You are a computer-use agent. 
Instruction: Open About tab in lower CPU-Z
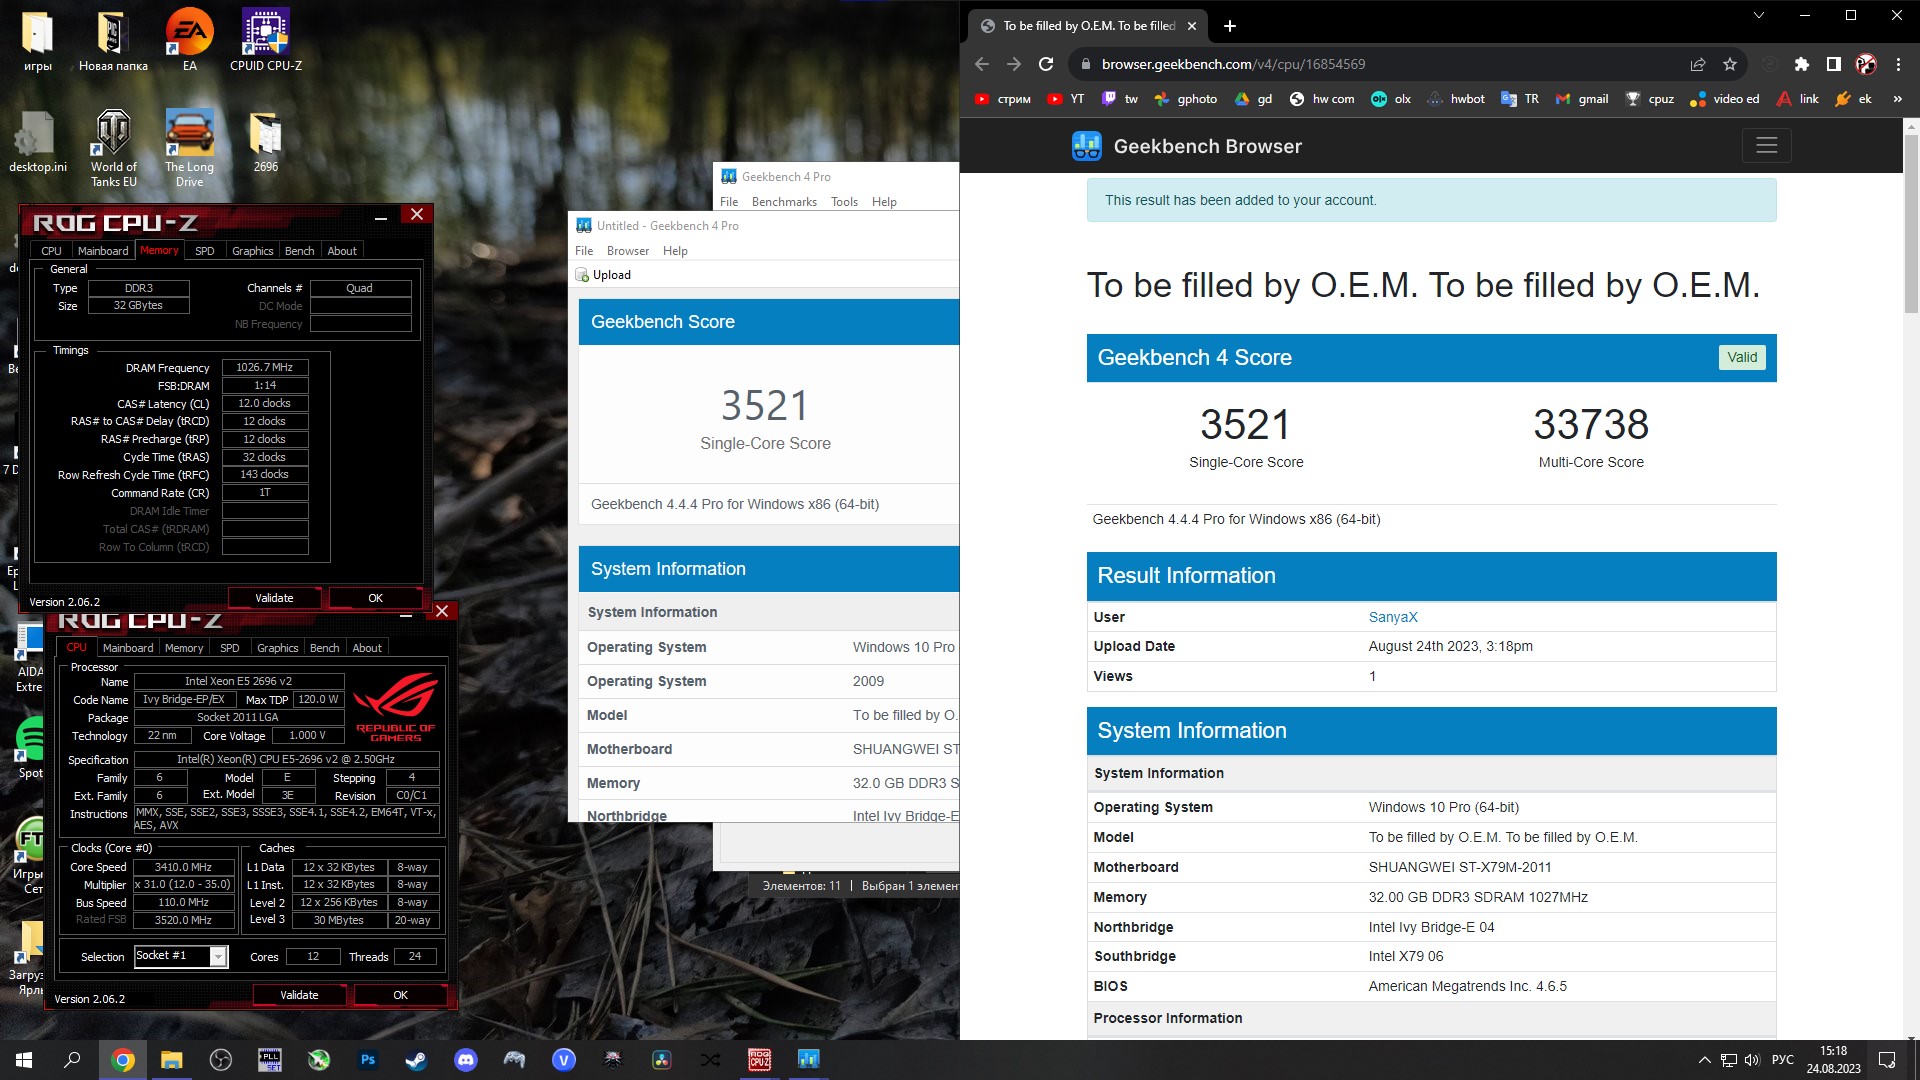pos(367,648)
